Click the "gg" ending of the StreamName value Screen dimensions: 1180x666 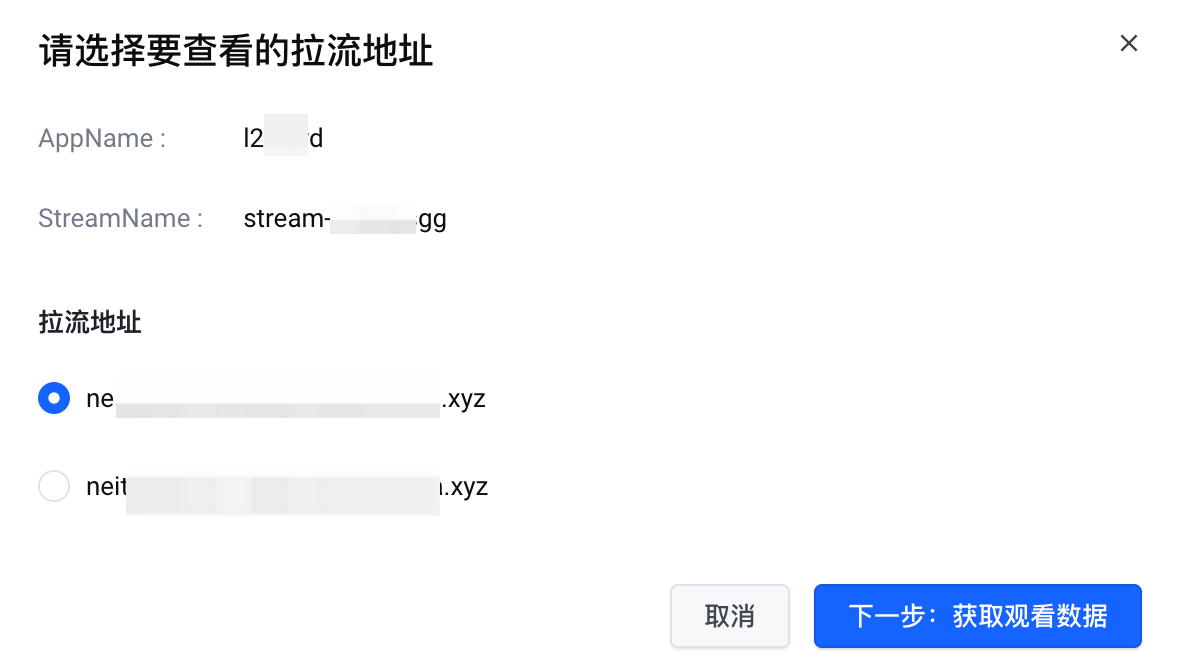(432, 219)
